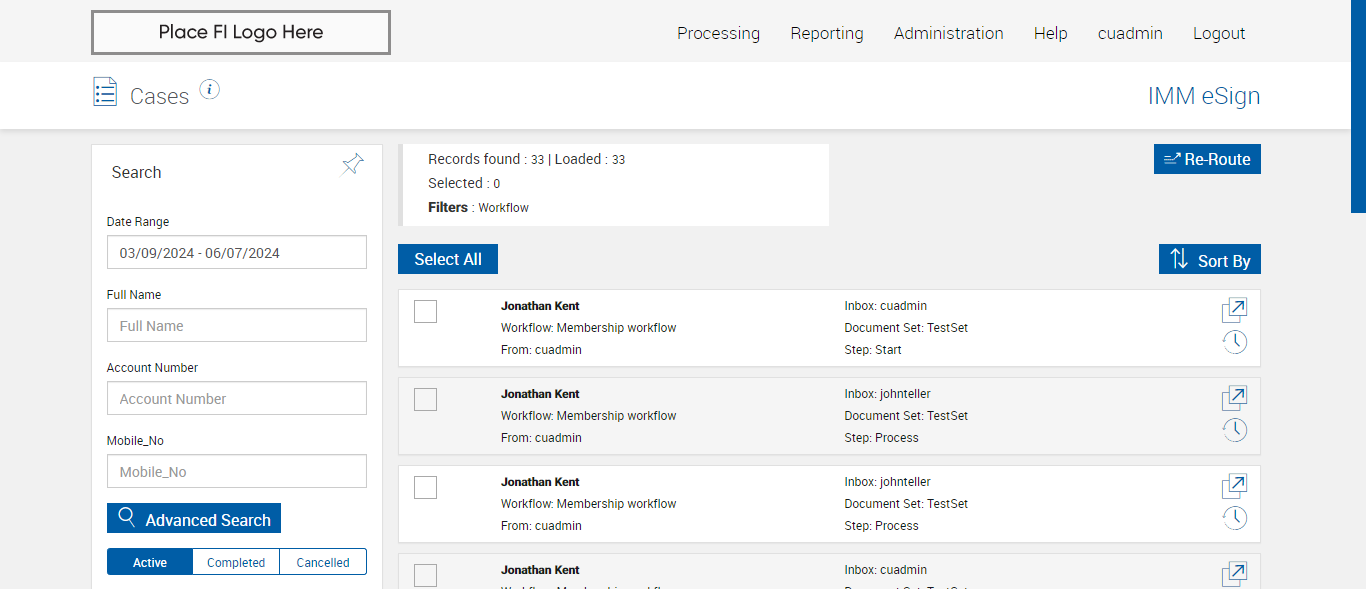Check the first Jonathan Kent case checkbox

(425, 312)
